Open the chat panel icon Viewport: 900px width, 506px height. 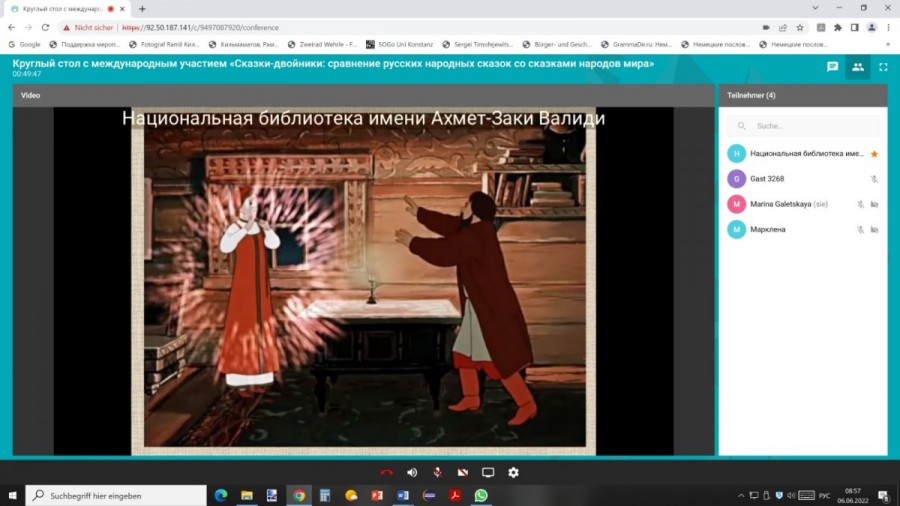pyautogui.click(x=832, y=67)
